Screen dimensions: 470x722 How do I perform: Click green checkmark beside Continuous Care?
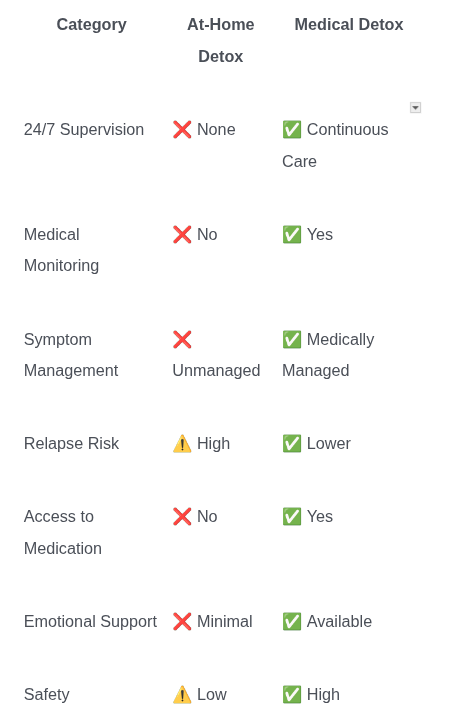pyautogui.click(x=292, y=129)
